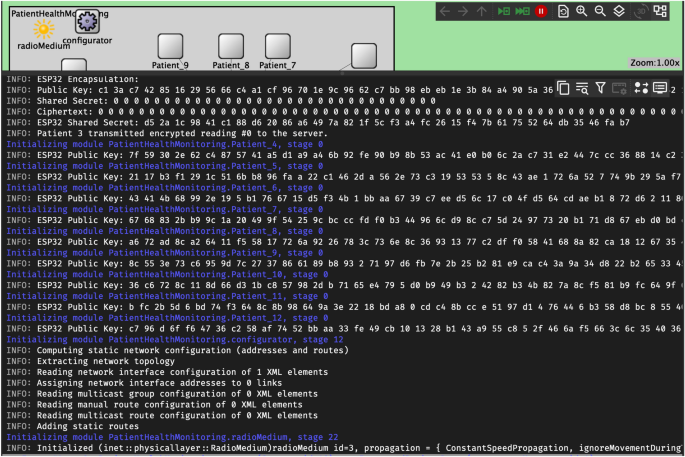This screenshot has width=685, height=457.
Task: Open log column configuration icon
Action: 619,88
